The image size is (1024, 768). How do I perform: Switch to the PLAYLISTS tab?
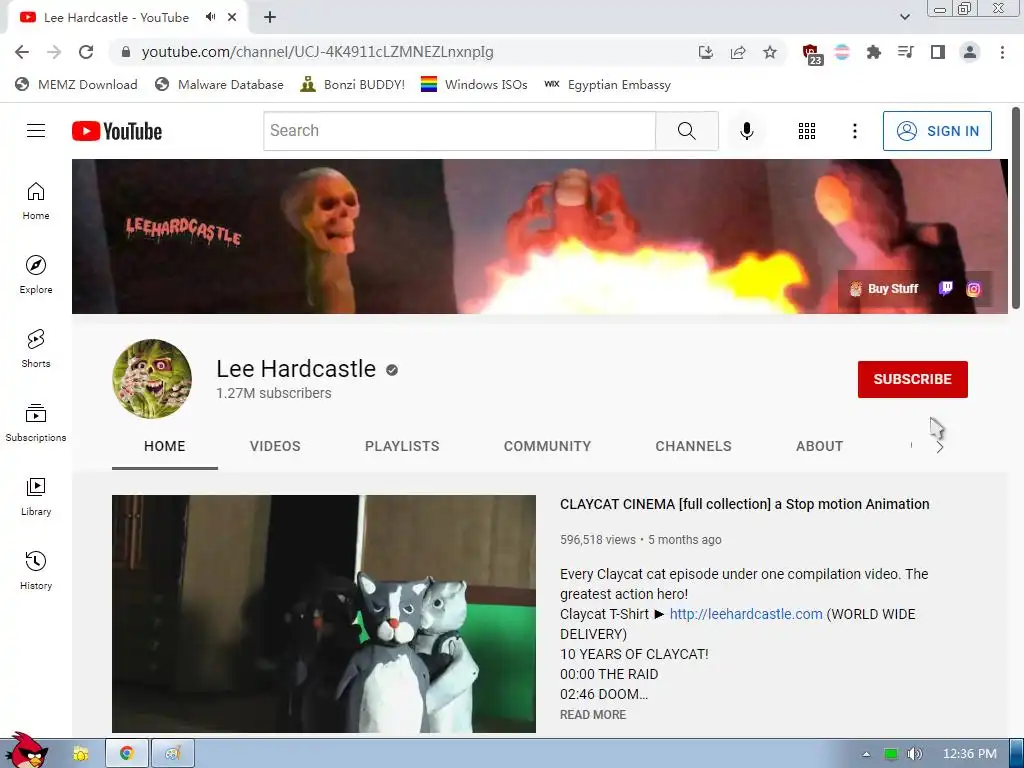(x=402, y=446)
